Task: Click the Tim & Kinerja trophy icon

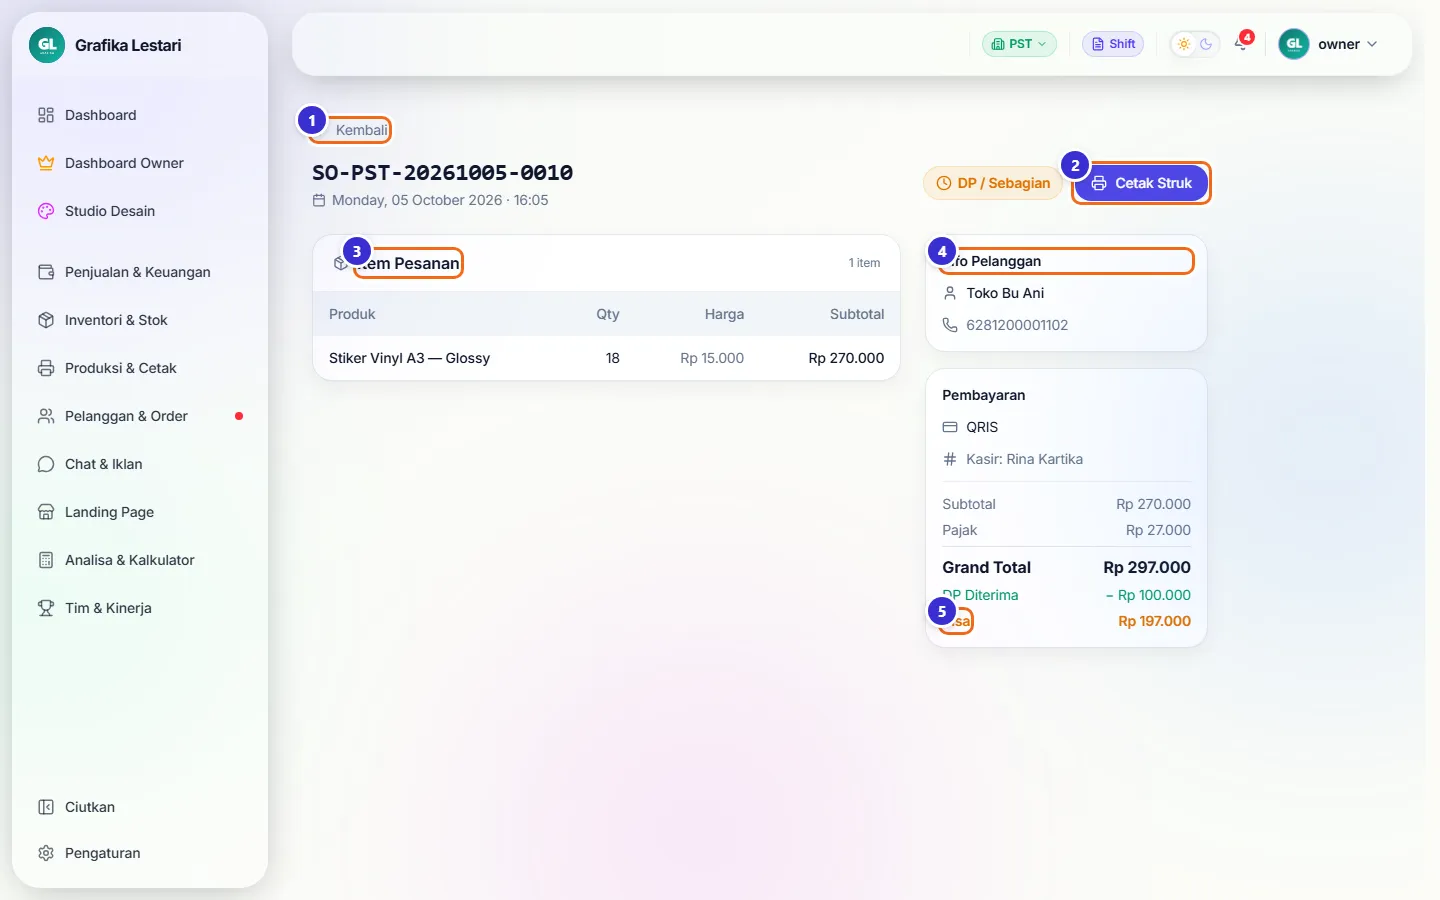Action: point(46,608)
